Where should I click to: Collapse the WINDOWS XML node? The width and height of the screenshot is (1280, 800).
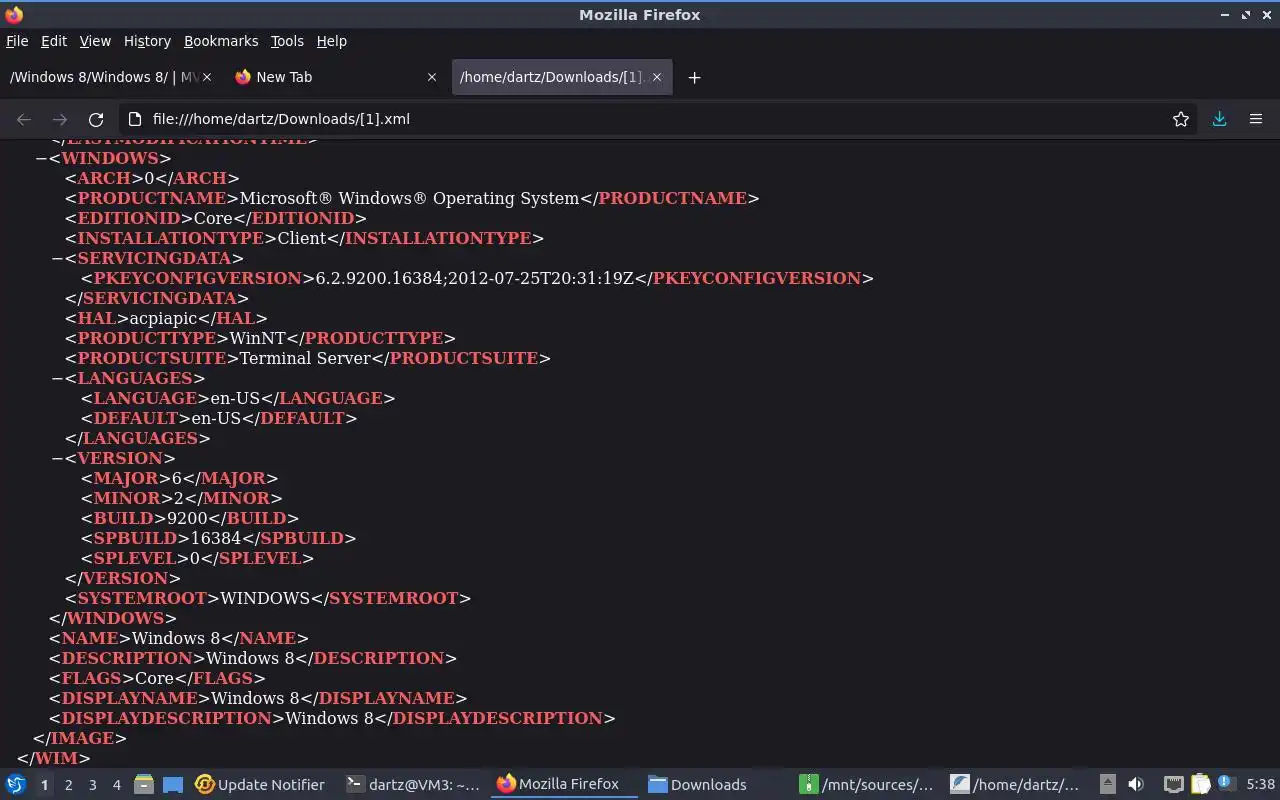point(41,158)
